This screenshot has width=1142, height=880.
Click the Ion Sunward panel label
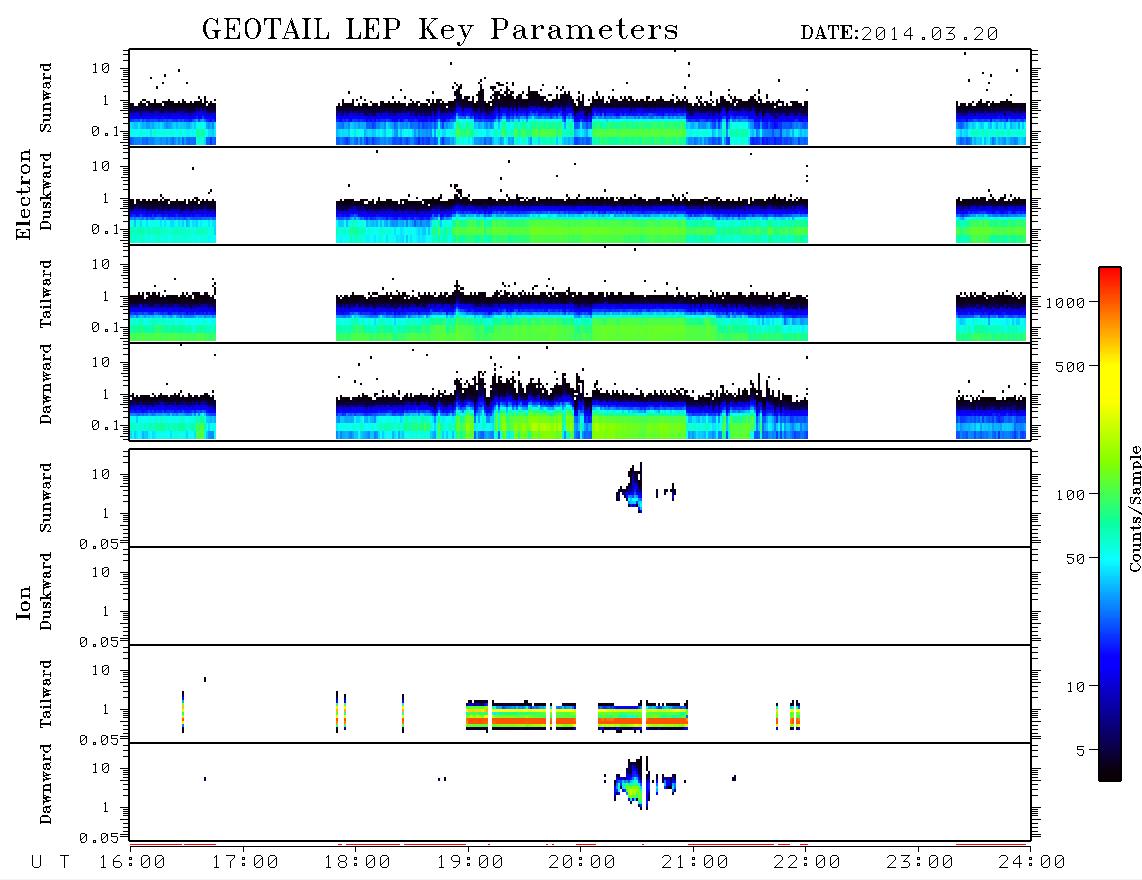tap(46, 498)
